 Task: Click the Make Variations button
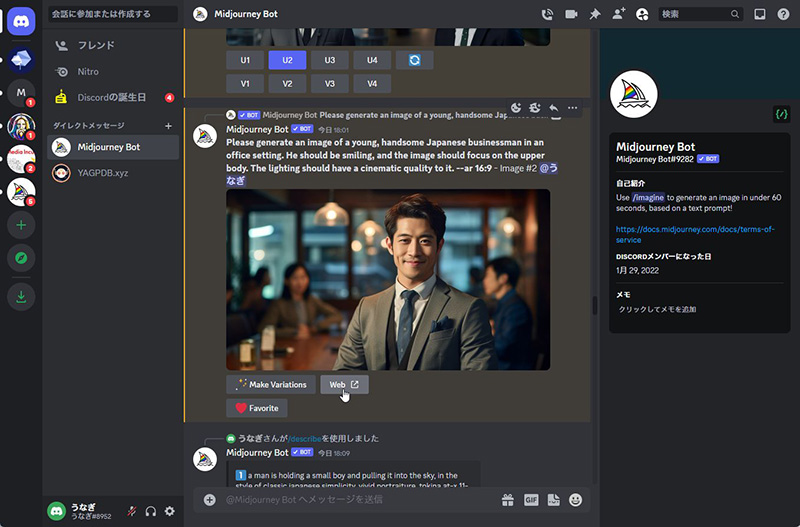(271, 384)
